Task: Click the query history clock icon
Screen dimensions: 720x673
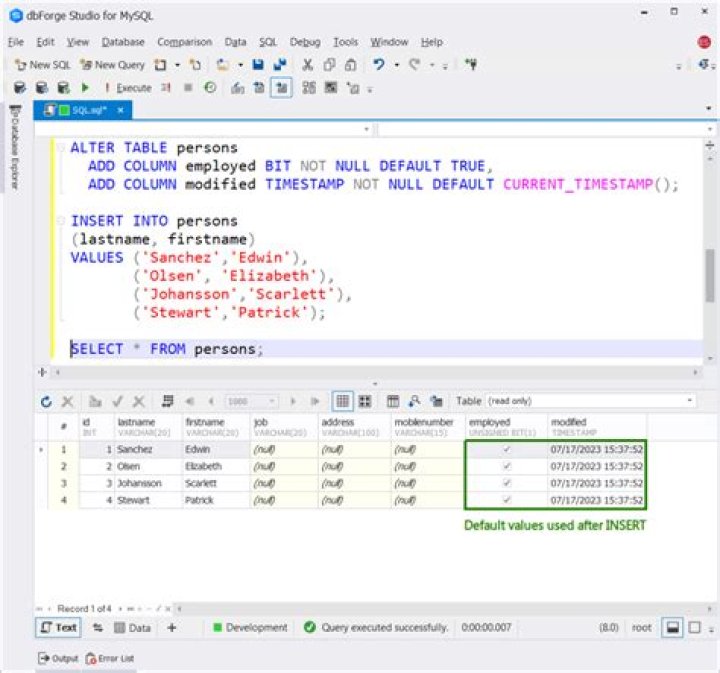Action: click(x=210, y=87)
